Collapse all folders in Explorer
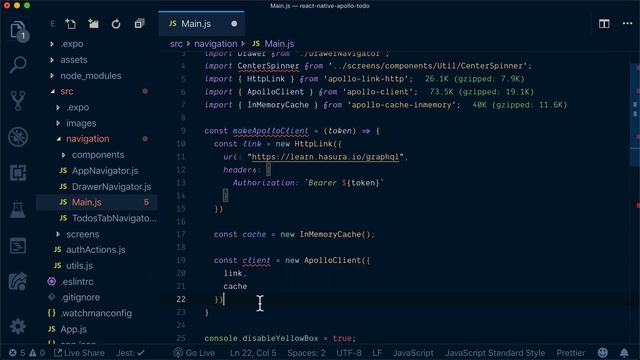640x360 pixels. (x=139, y=24)
